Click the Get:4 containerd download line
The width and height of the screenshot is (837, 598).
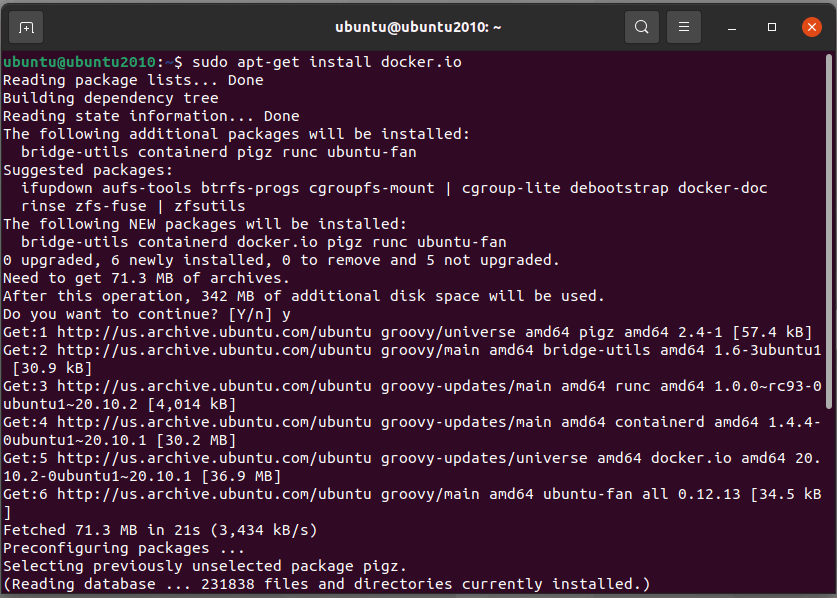412,431
